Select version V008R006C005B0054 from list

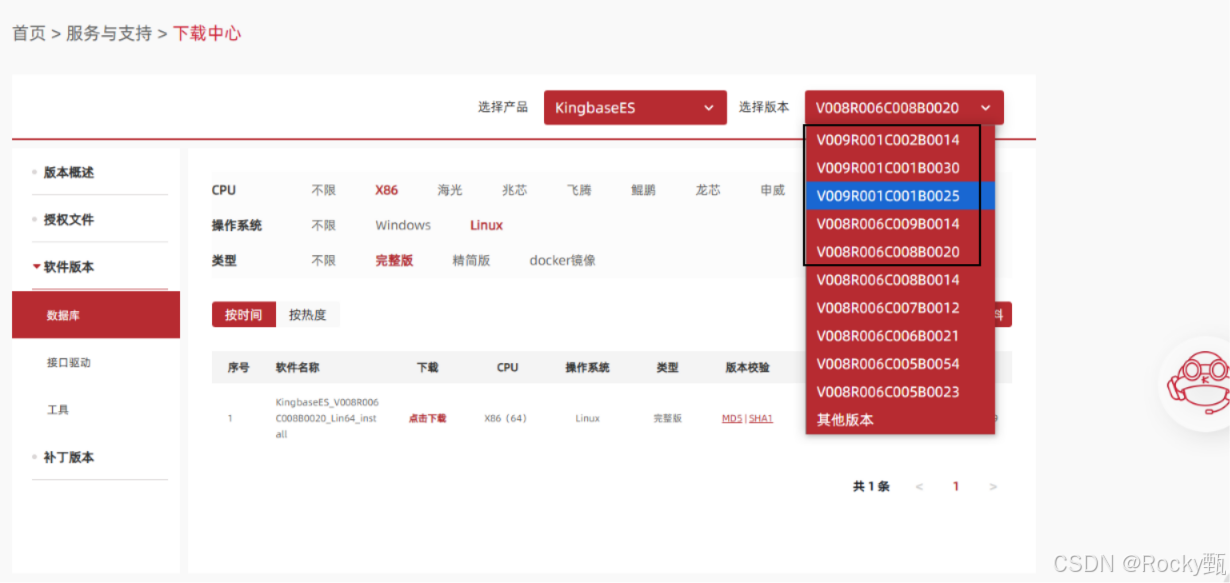(900, 364)
